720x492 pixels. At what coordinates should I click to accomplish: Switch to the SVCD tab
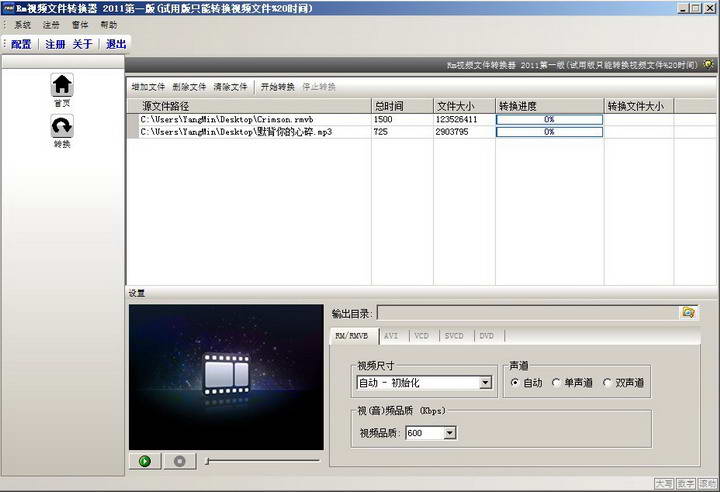tap(454, 336)
